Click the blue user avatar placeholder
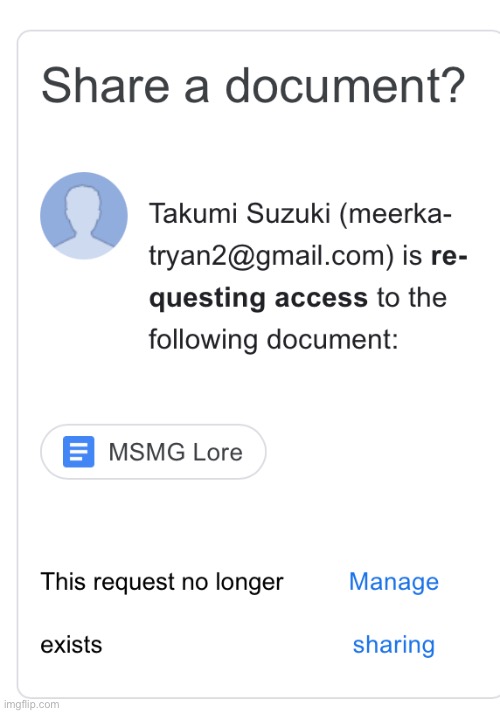 tap(84, 216)
